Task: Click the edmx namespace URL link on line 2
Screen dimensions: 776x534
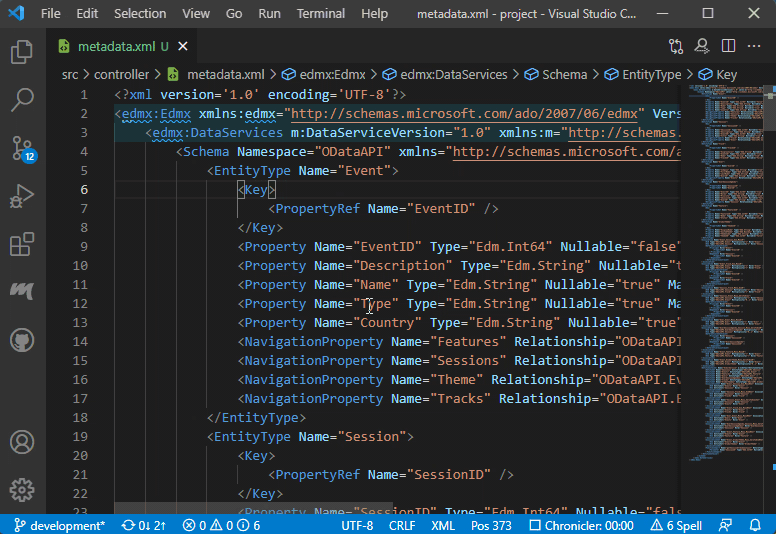Action: (464, 114)
